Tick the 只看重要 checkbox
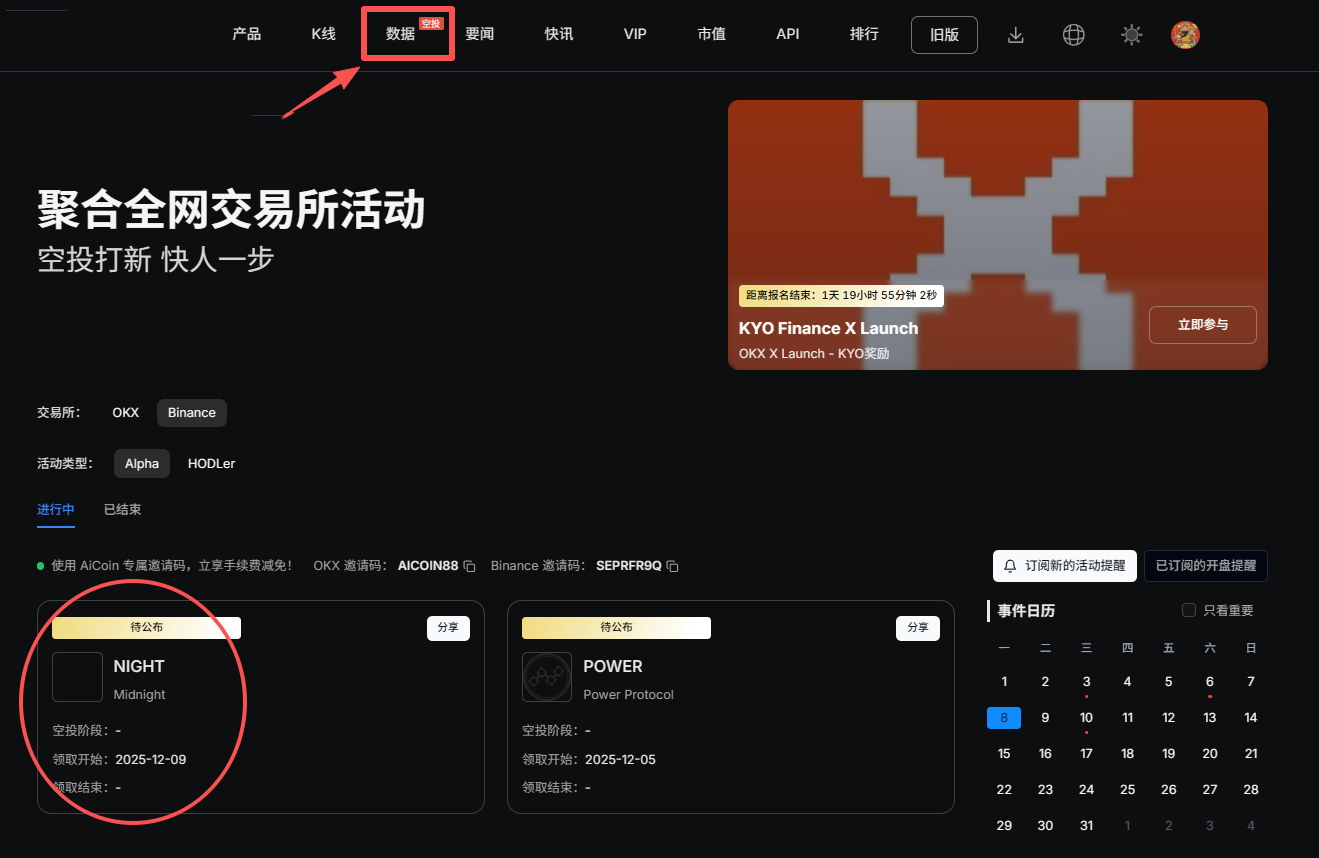 coord(1189,610)
